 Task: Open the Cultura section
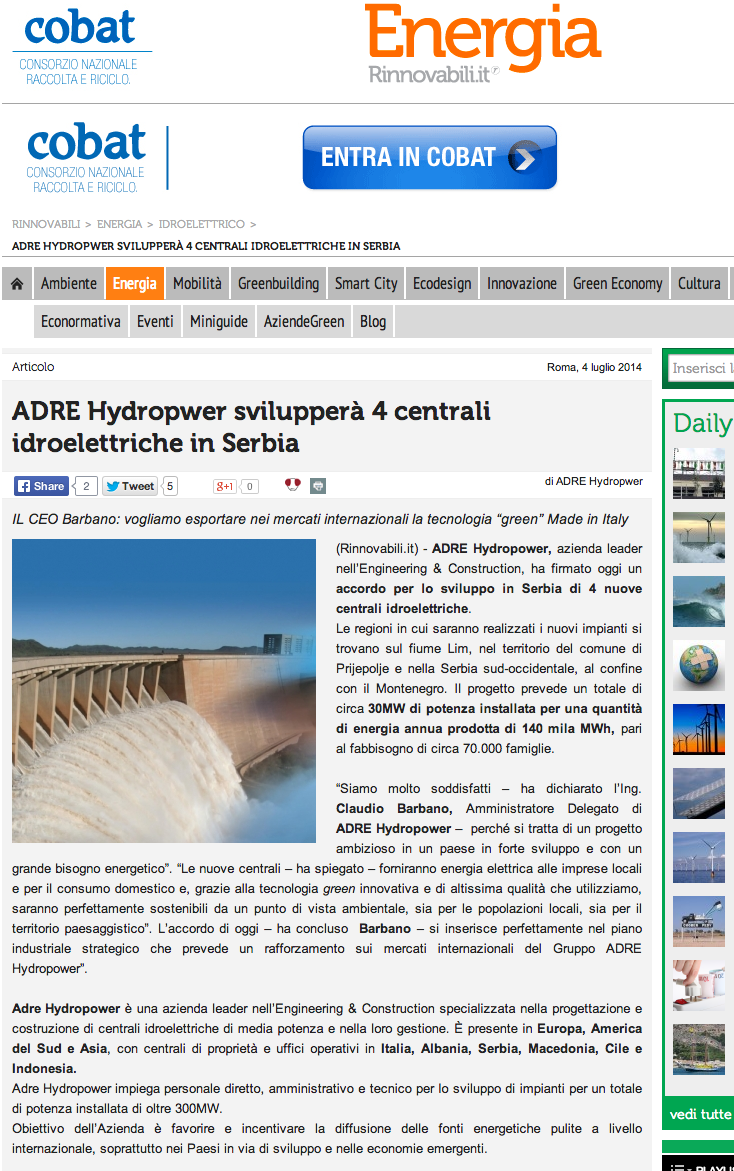pyautogui.click(x=699, y=284)
